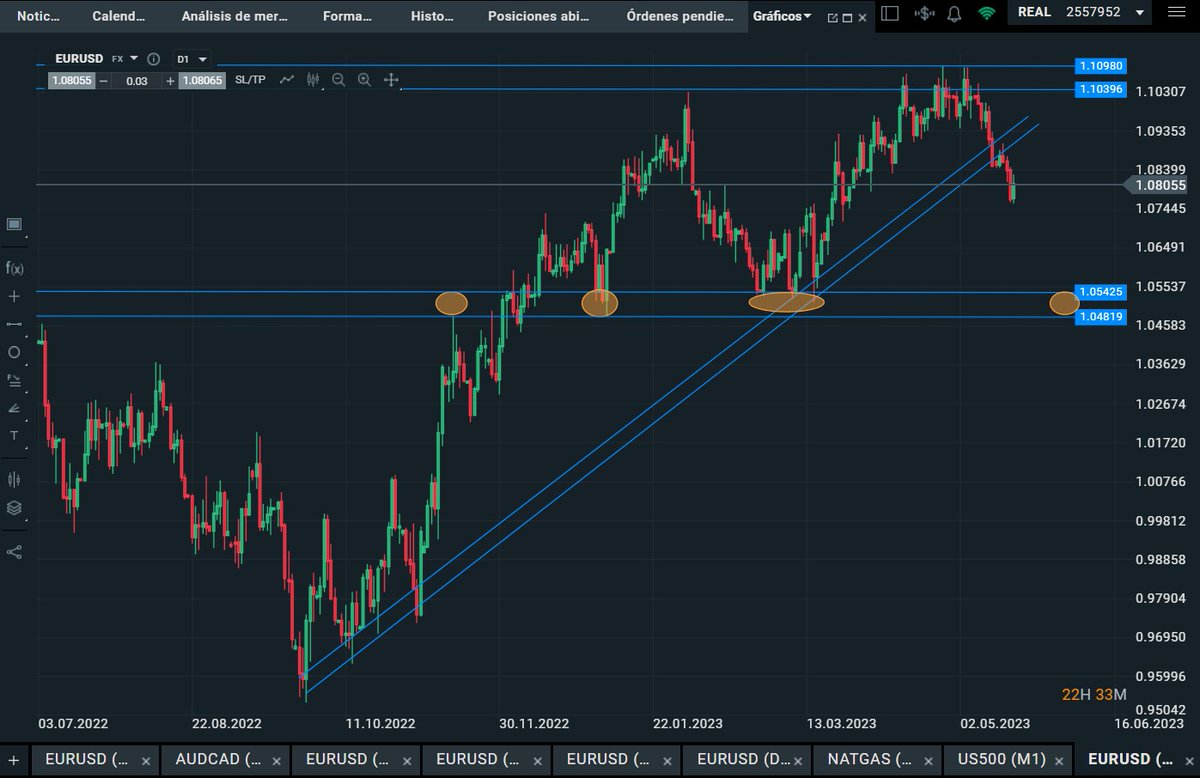The image size is (1200, 778).
Task: Open the REAL 2557952 account dropdown
Action: click(1081, 13)
